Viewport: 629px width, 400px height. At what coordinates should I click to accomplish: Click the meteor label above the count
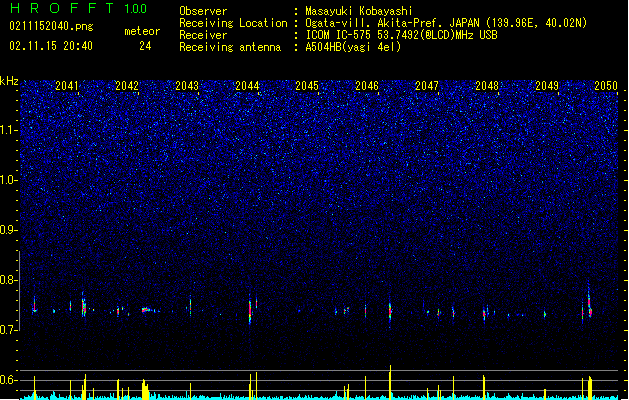point(142,31)
